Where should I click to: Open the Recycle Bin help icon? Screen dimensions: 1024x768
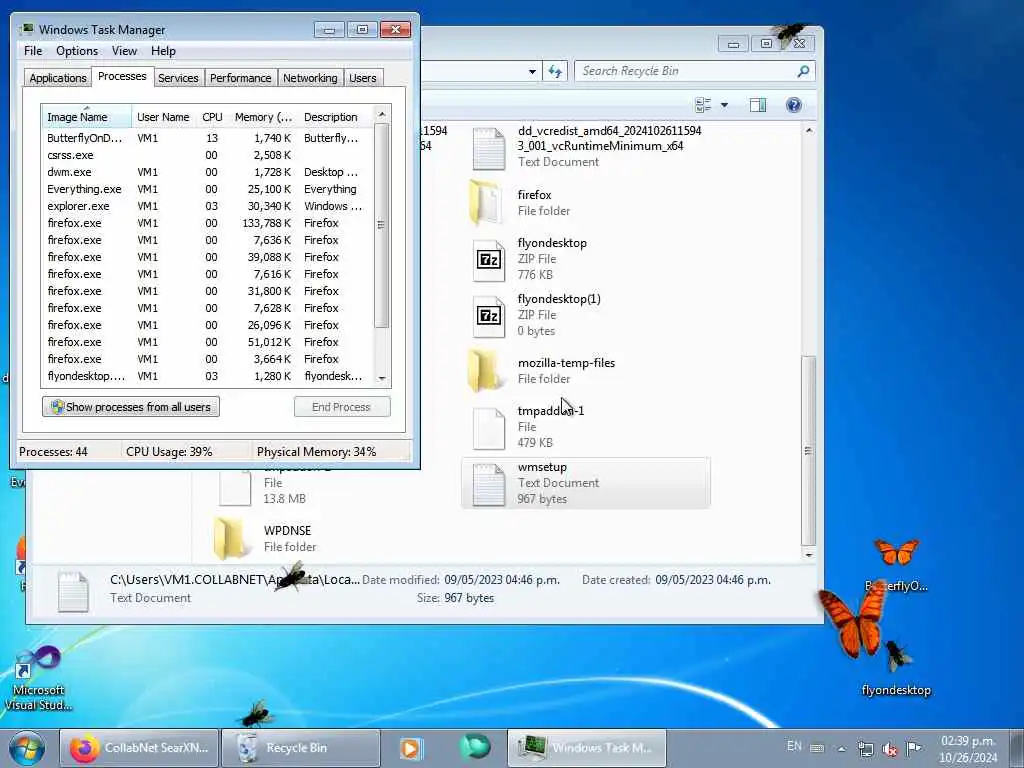pos(793,104)
